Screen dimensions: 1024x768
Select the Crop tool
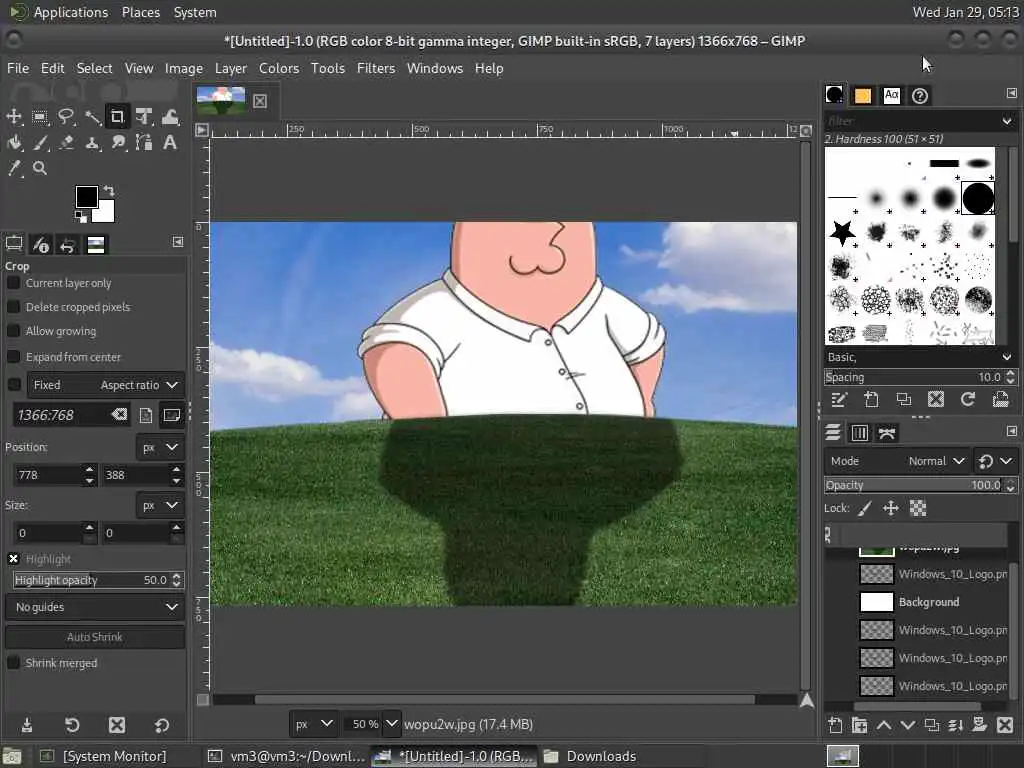[118, 117]
